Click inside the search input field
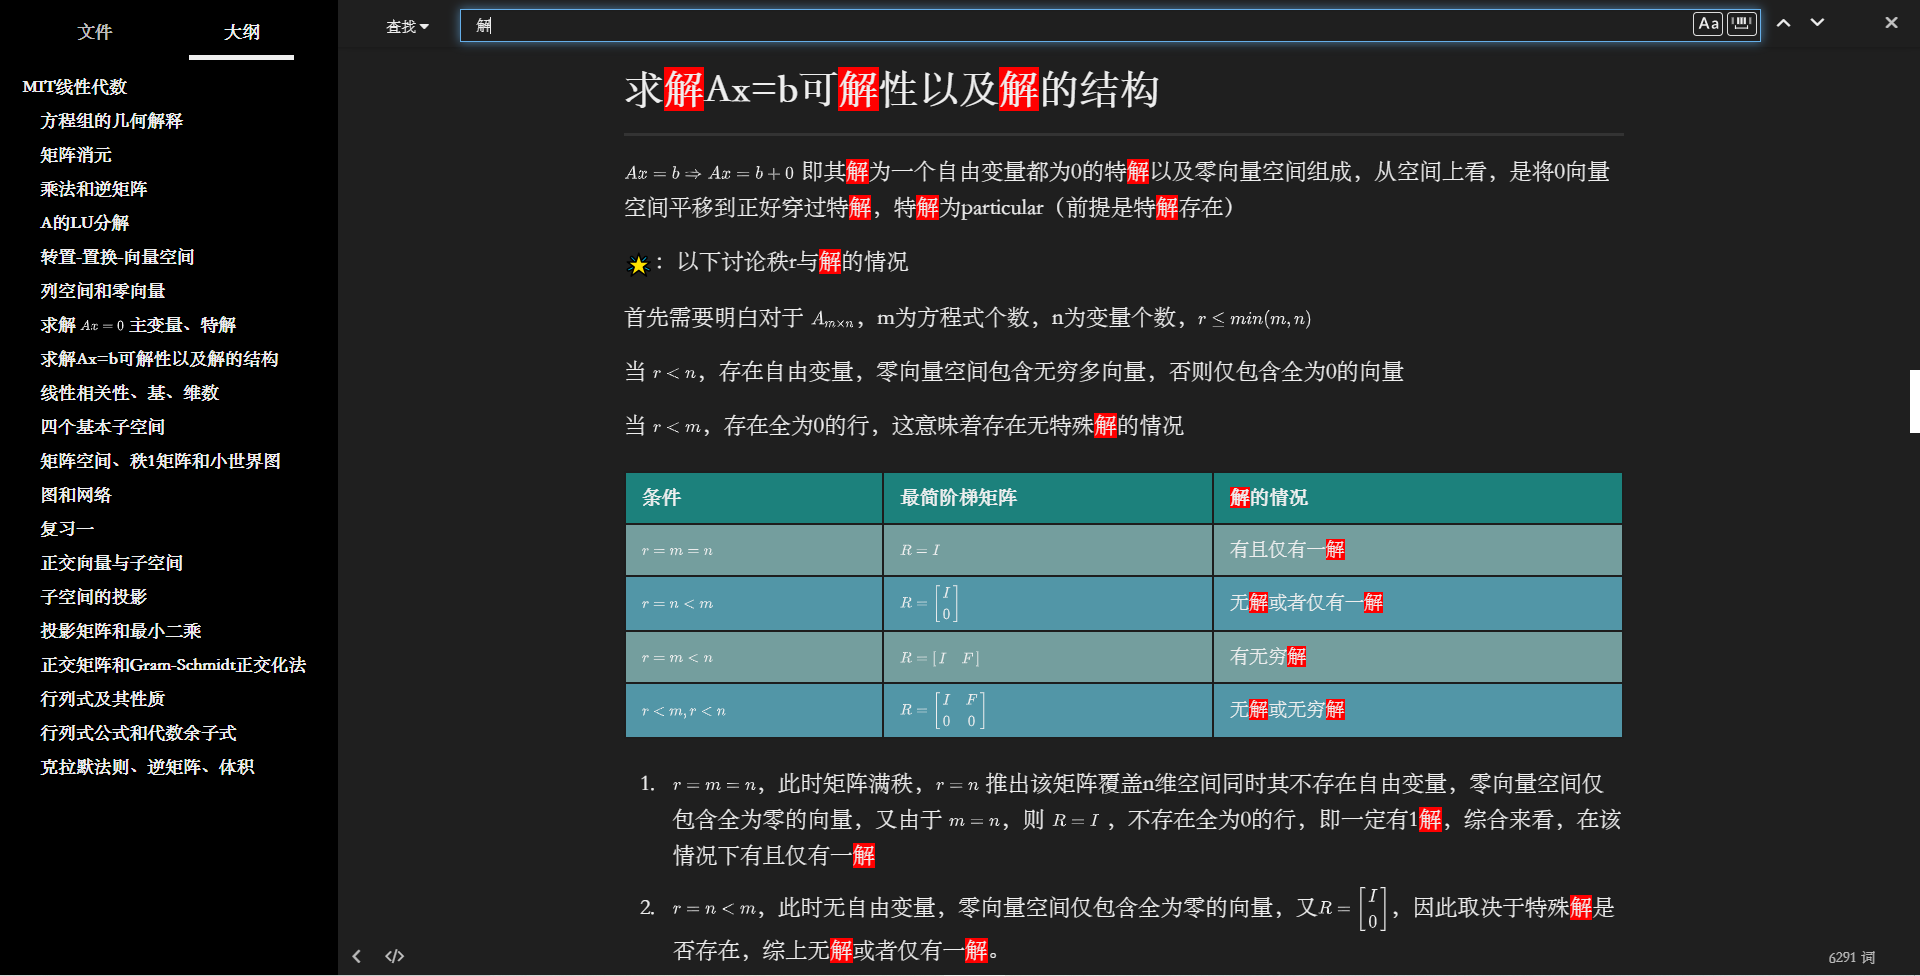Viewport: 1920px width, 976px height. pos(1000,25)
